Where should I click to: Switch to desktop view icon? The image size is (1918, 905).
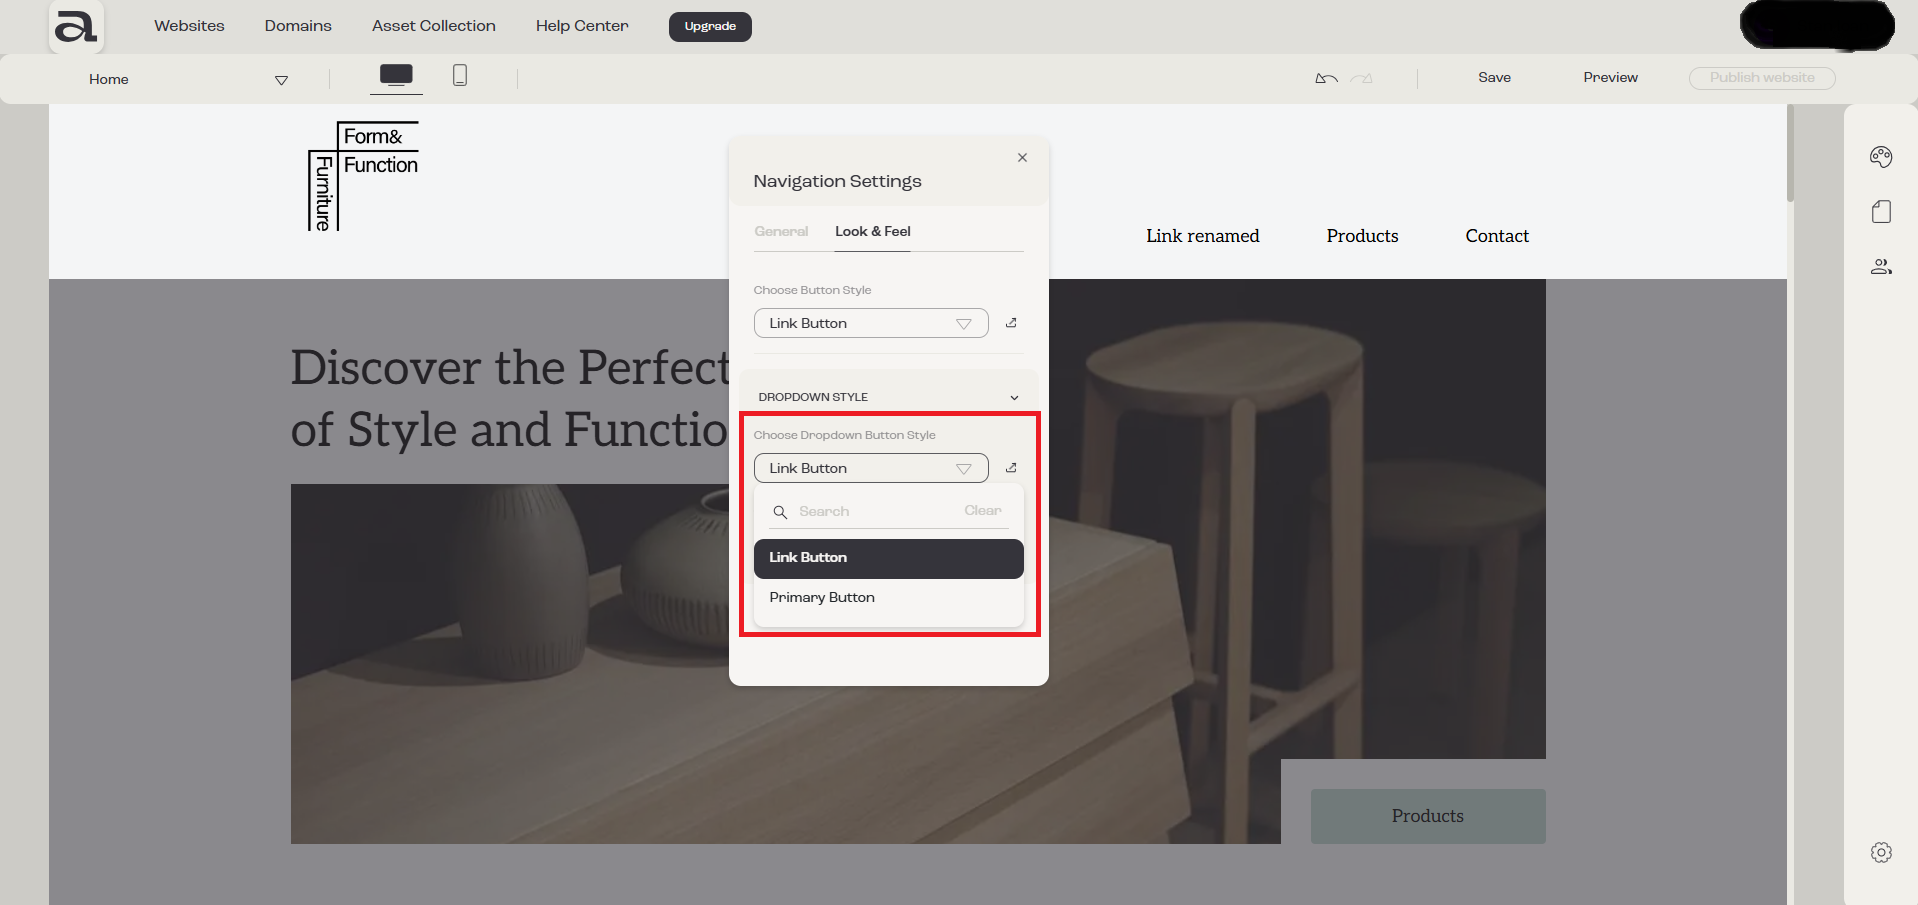point(396,74)
